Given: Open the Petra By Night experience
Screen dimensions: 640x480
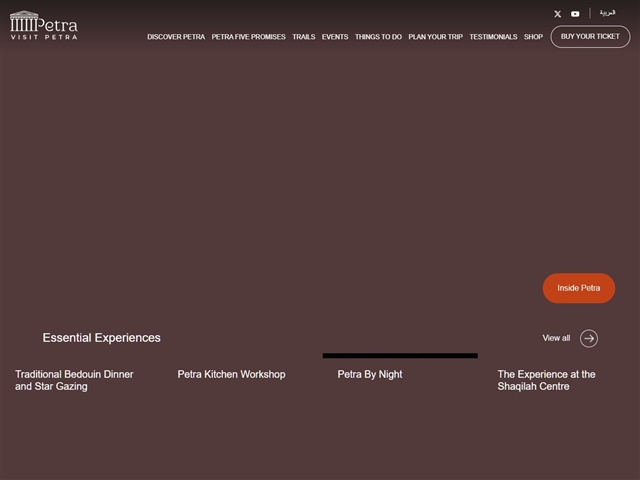Looking at the screenshot, I should (370, 374).
